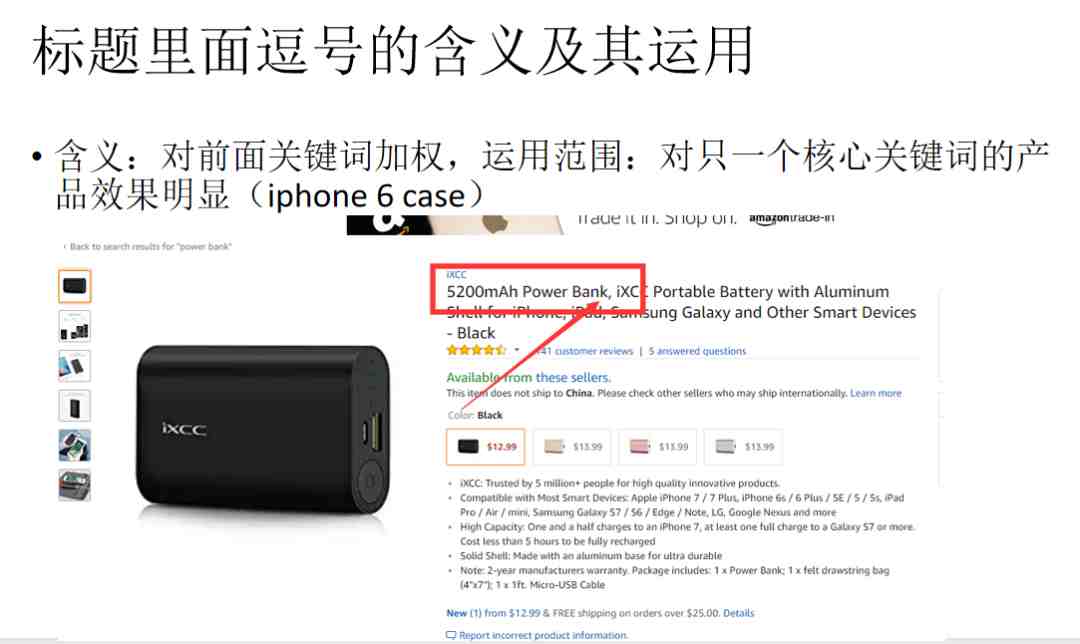1080x644 pixels.
Task: Open the fifth lifestyle thumbnail
Action: tap(74, 446)
